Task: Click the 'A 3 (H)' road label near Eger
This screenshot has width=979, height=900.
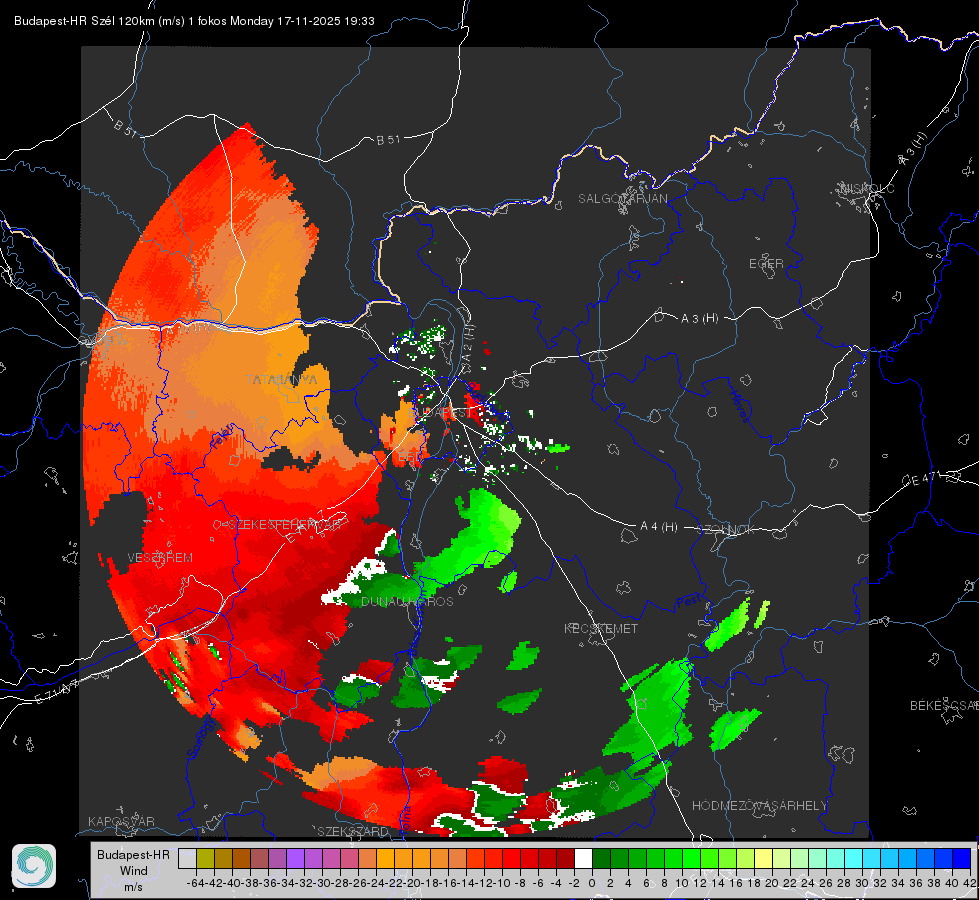Action: click(699, 319)
